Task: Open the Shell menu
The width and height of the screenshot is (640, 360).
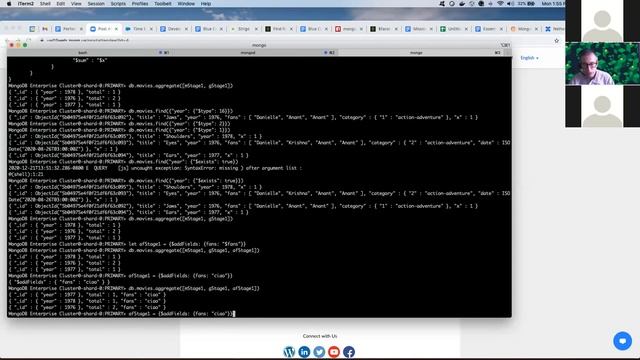Action: pos(45,4)
